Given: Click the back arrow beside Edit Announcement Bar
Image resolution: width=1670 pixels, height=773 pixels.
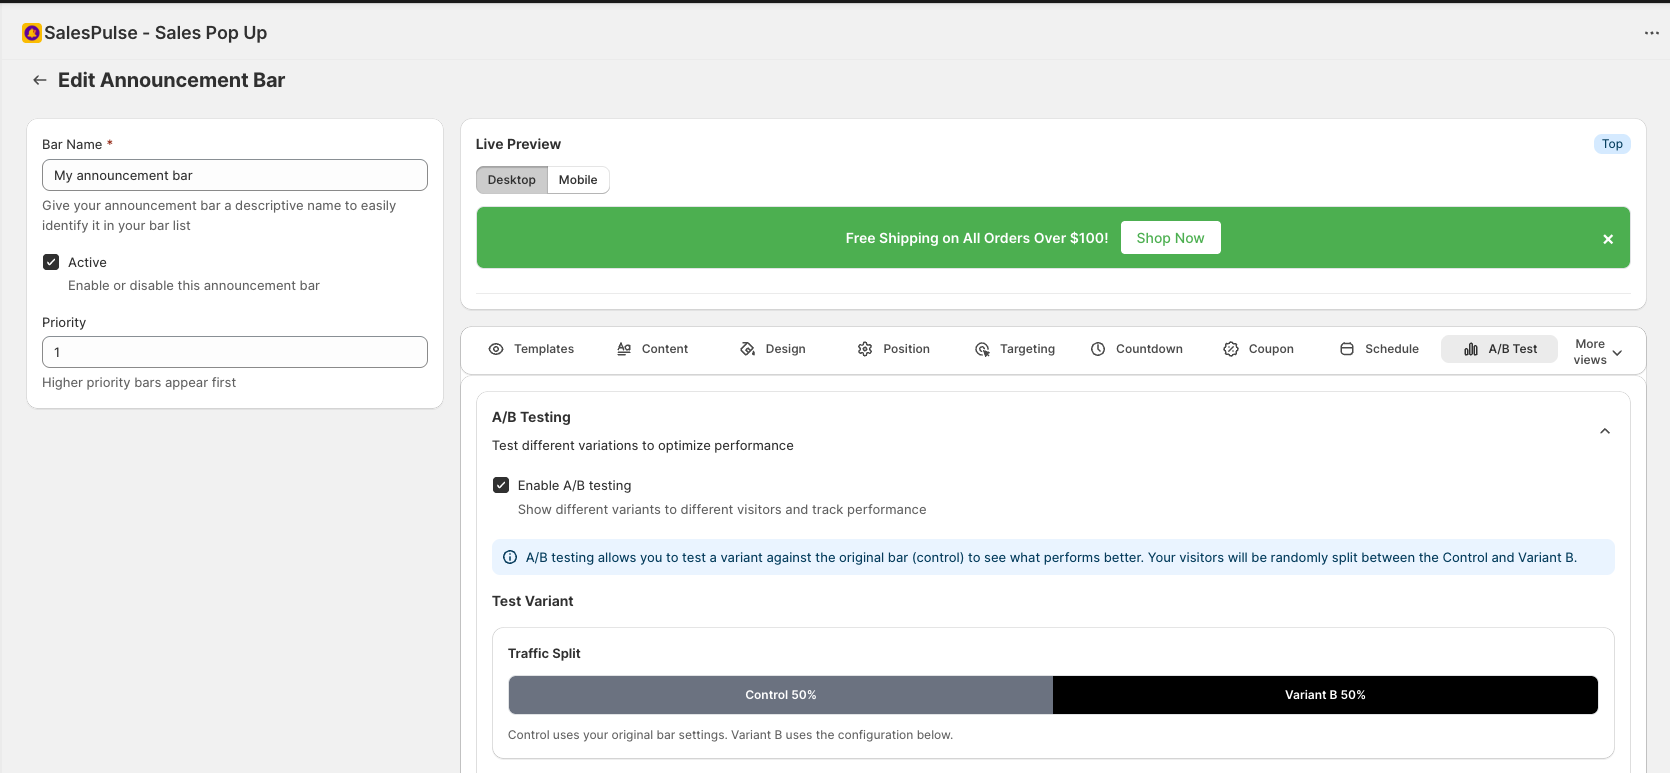Looking at the screenshot, I should click(x=40, y=80).
